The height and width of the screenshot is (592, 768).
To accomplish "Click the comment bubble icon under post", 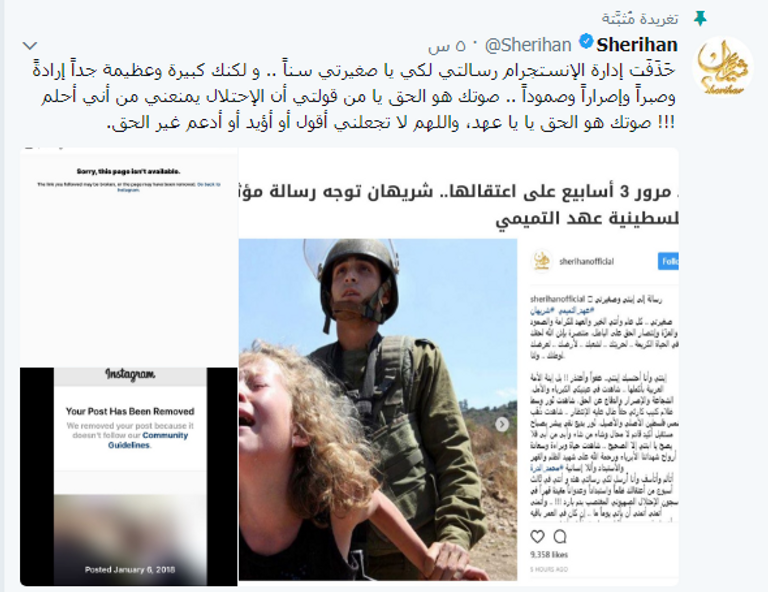I will click(x=560, y=537).
